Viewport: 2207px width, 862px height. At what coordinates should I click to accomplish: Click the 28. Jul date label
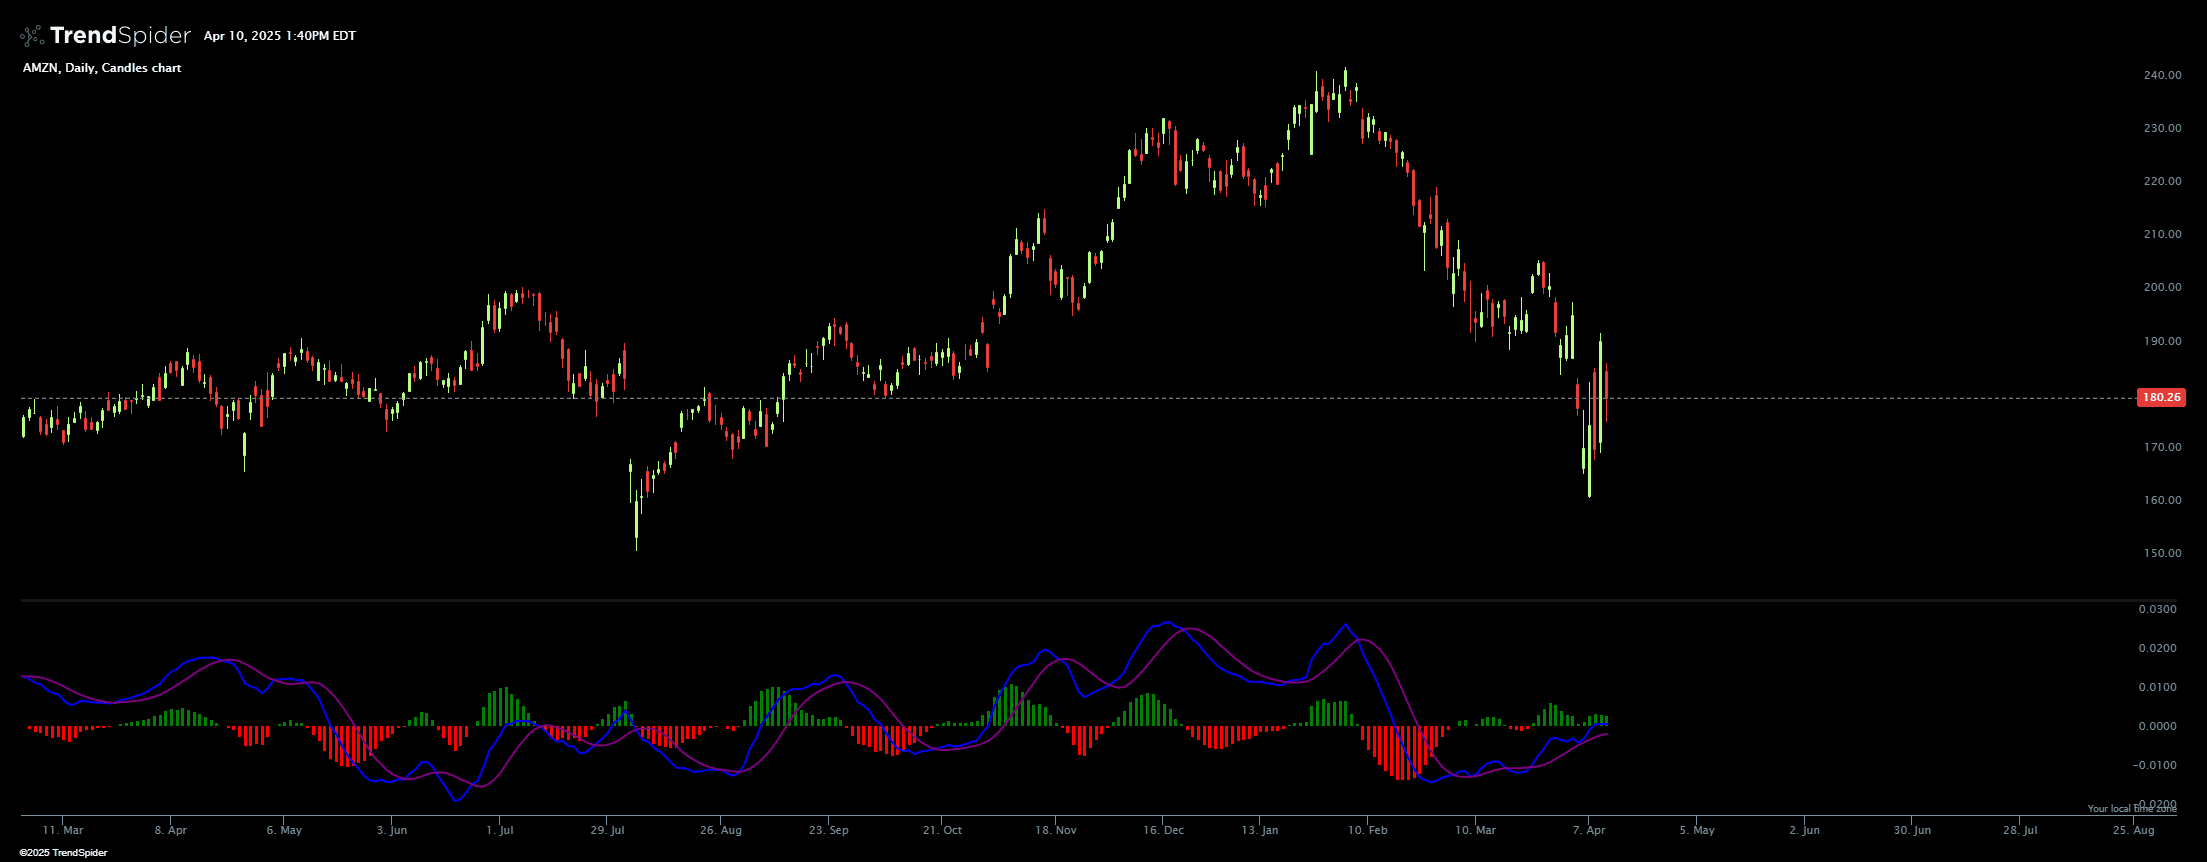pos(2020,830)
